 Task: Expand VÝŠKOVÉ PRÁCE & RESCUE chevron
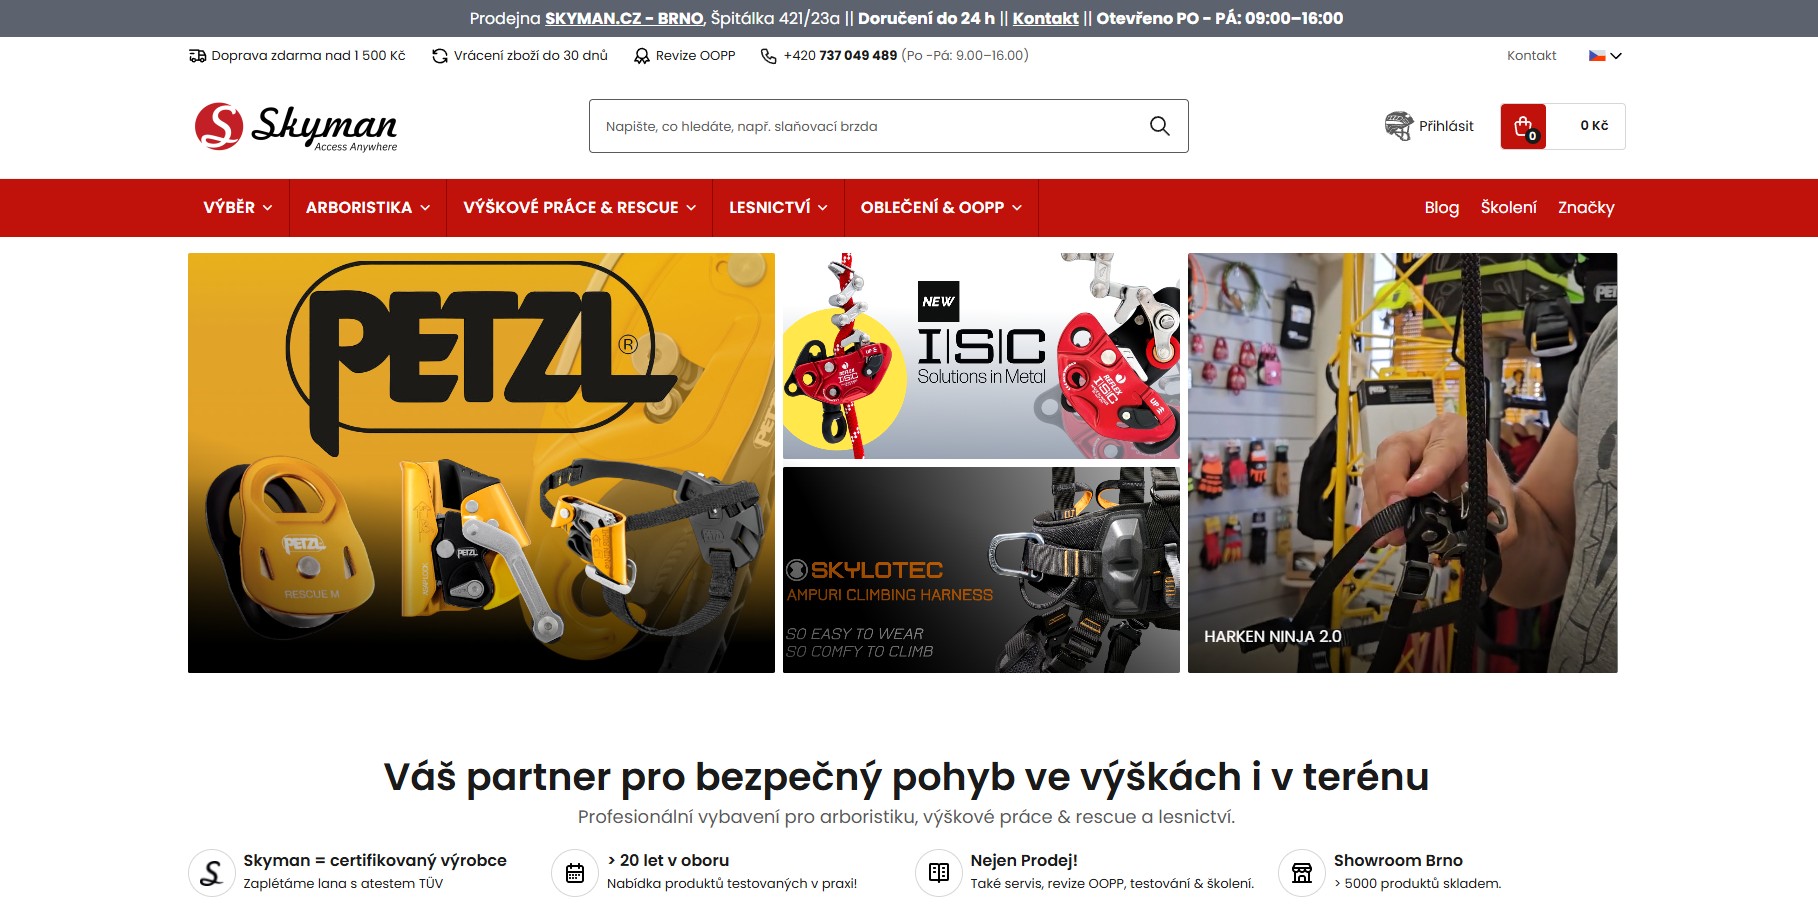691,208
